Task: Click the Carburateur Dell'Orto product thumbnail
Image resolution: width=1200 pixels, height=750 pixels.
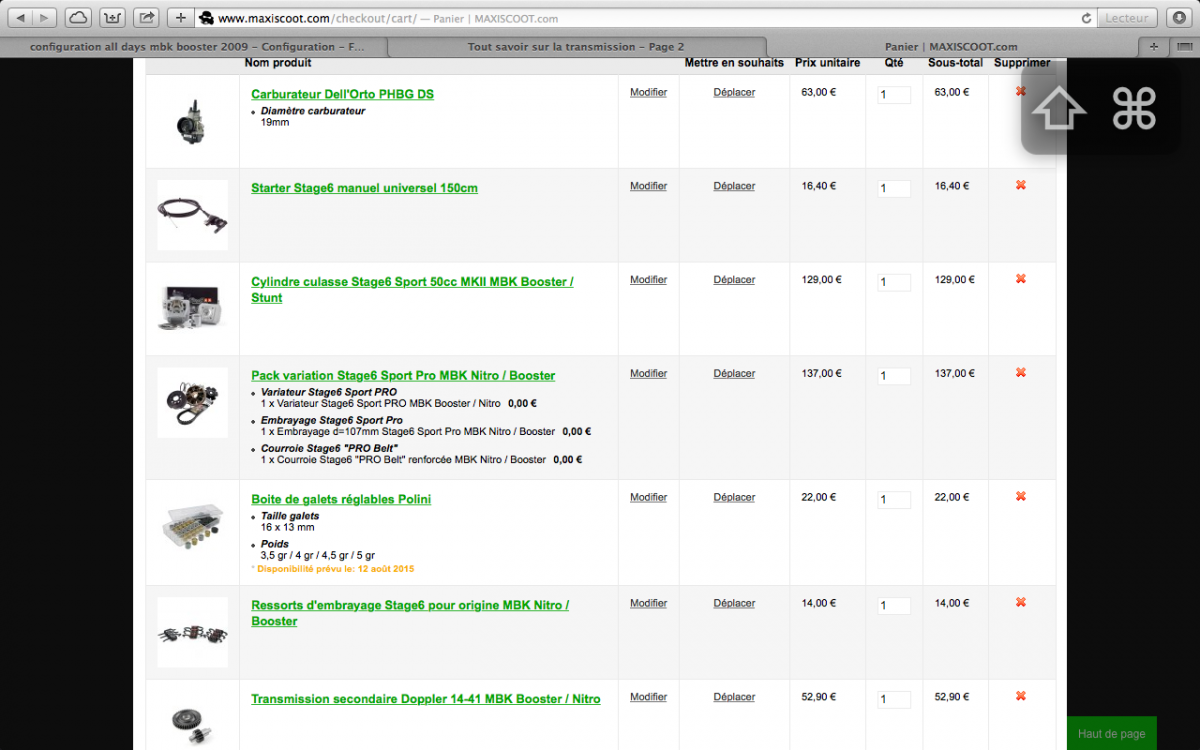Action: 192,121
